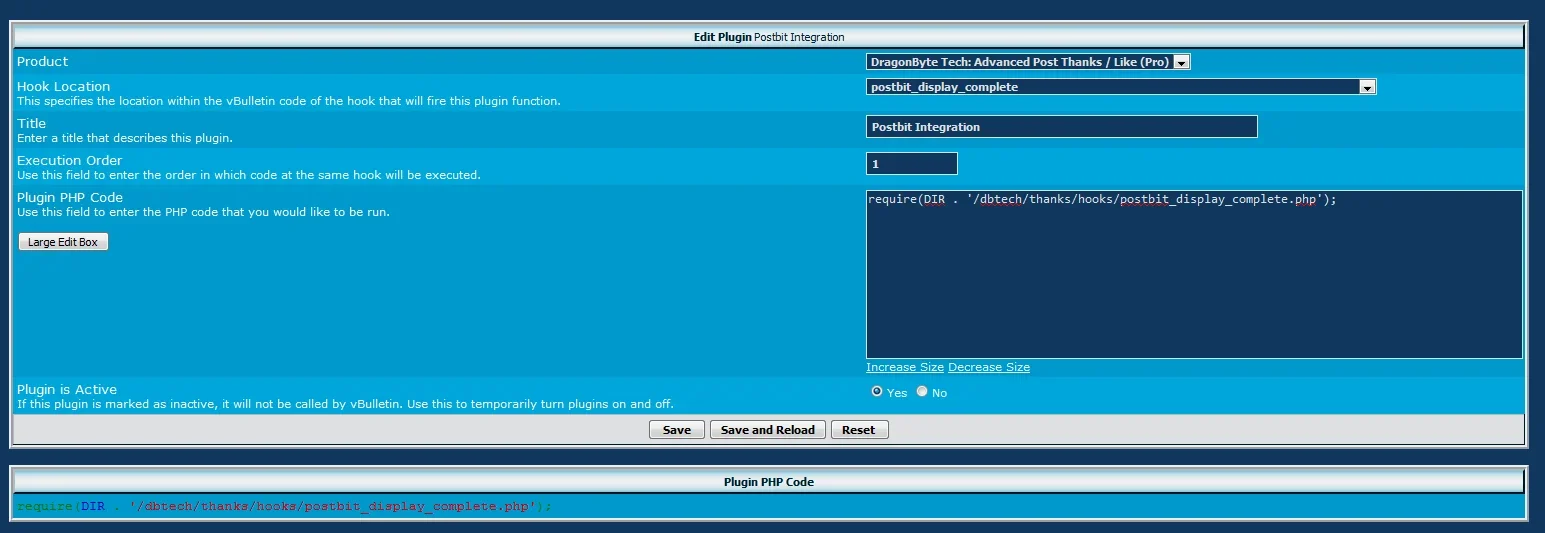Click inside the Plugin PHP Code textarea
The height and width of the screenshot is (533, 1545).
pos(1194,274)
